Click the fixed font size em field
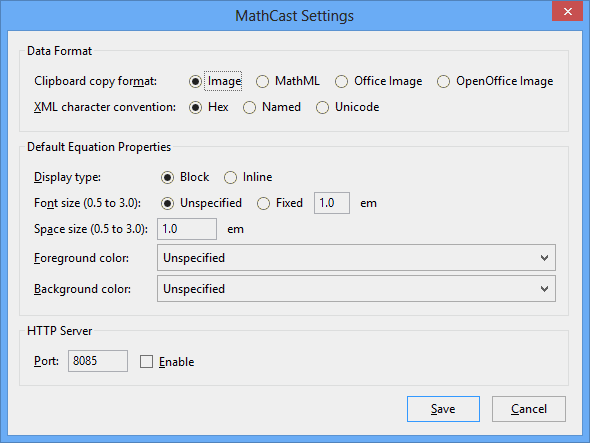This screenshot has width=590, height=443. click(x=332, y=203)
